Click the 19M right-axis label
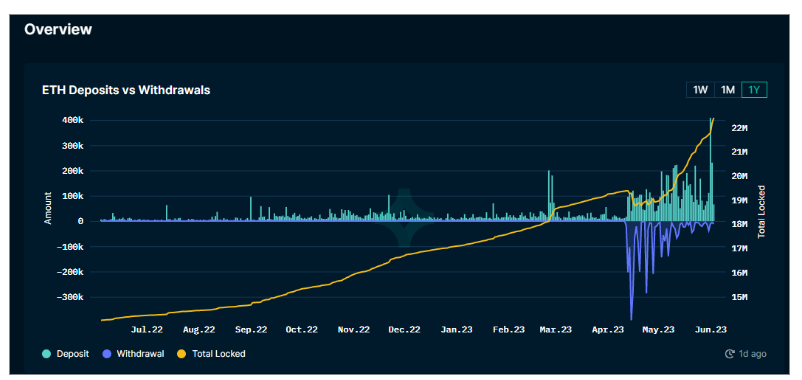802x380 pixels. click(x=740, y=200)
